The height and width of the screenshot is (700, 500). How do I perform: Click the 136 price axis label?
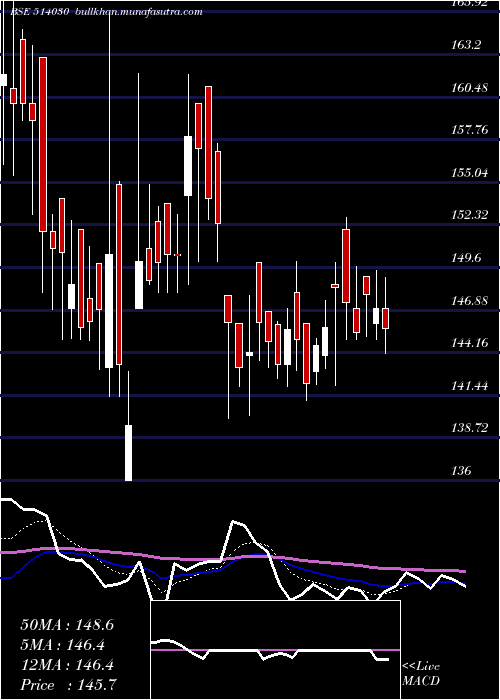462,471
